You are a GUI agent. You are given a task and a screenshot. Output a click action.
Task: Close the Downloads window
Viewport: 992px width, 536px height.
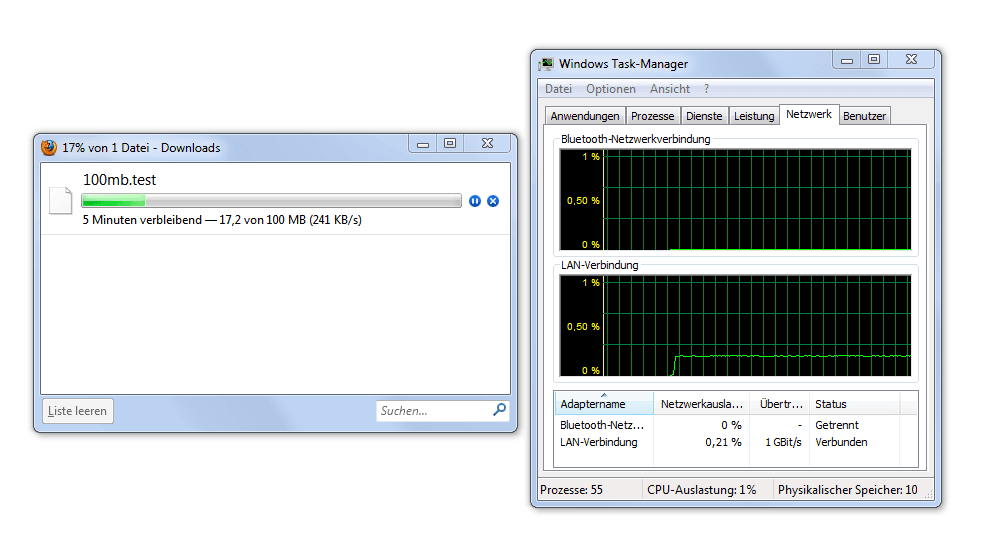pos(487,144)
